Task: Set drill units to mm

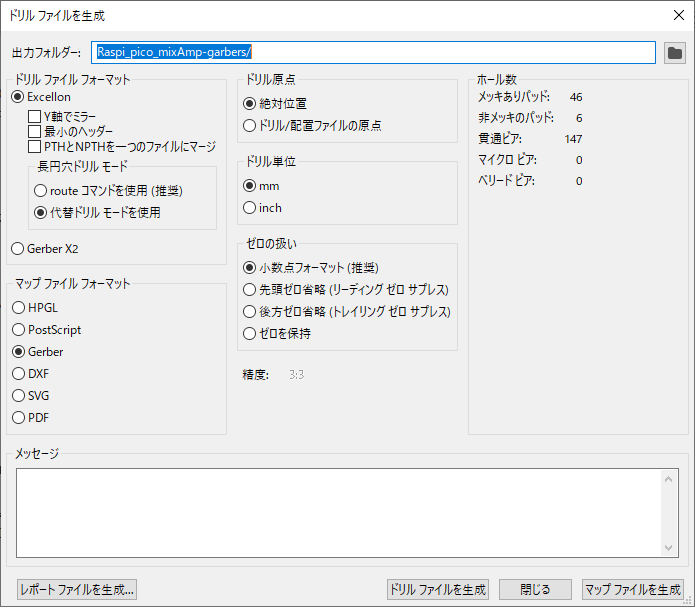Action: (x=262, y=186)
